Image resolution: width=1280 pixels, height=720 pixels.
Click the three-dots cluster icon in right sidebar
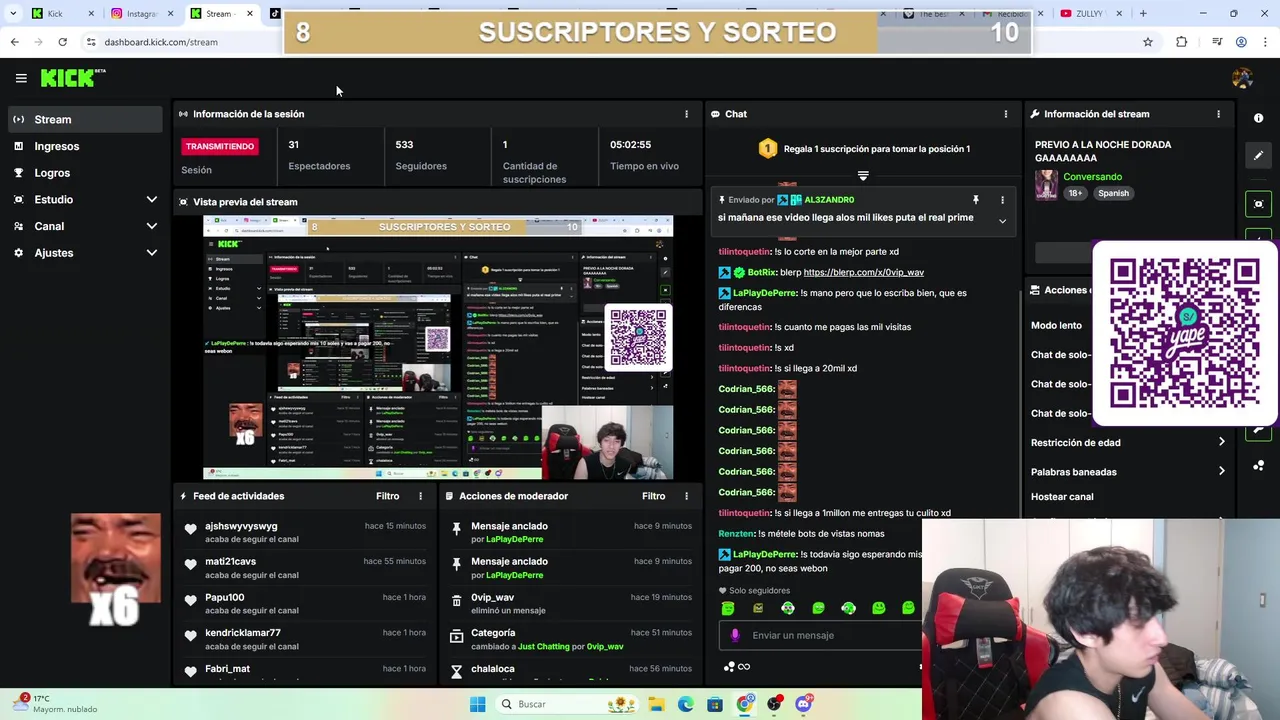point(1258,466)
